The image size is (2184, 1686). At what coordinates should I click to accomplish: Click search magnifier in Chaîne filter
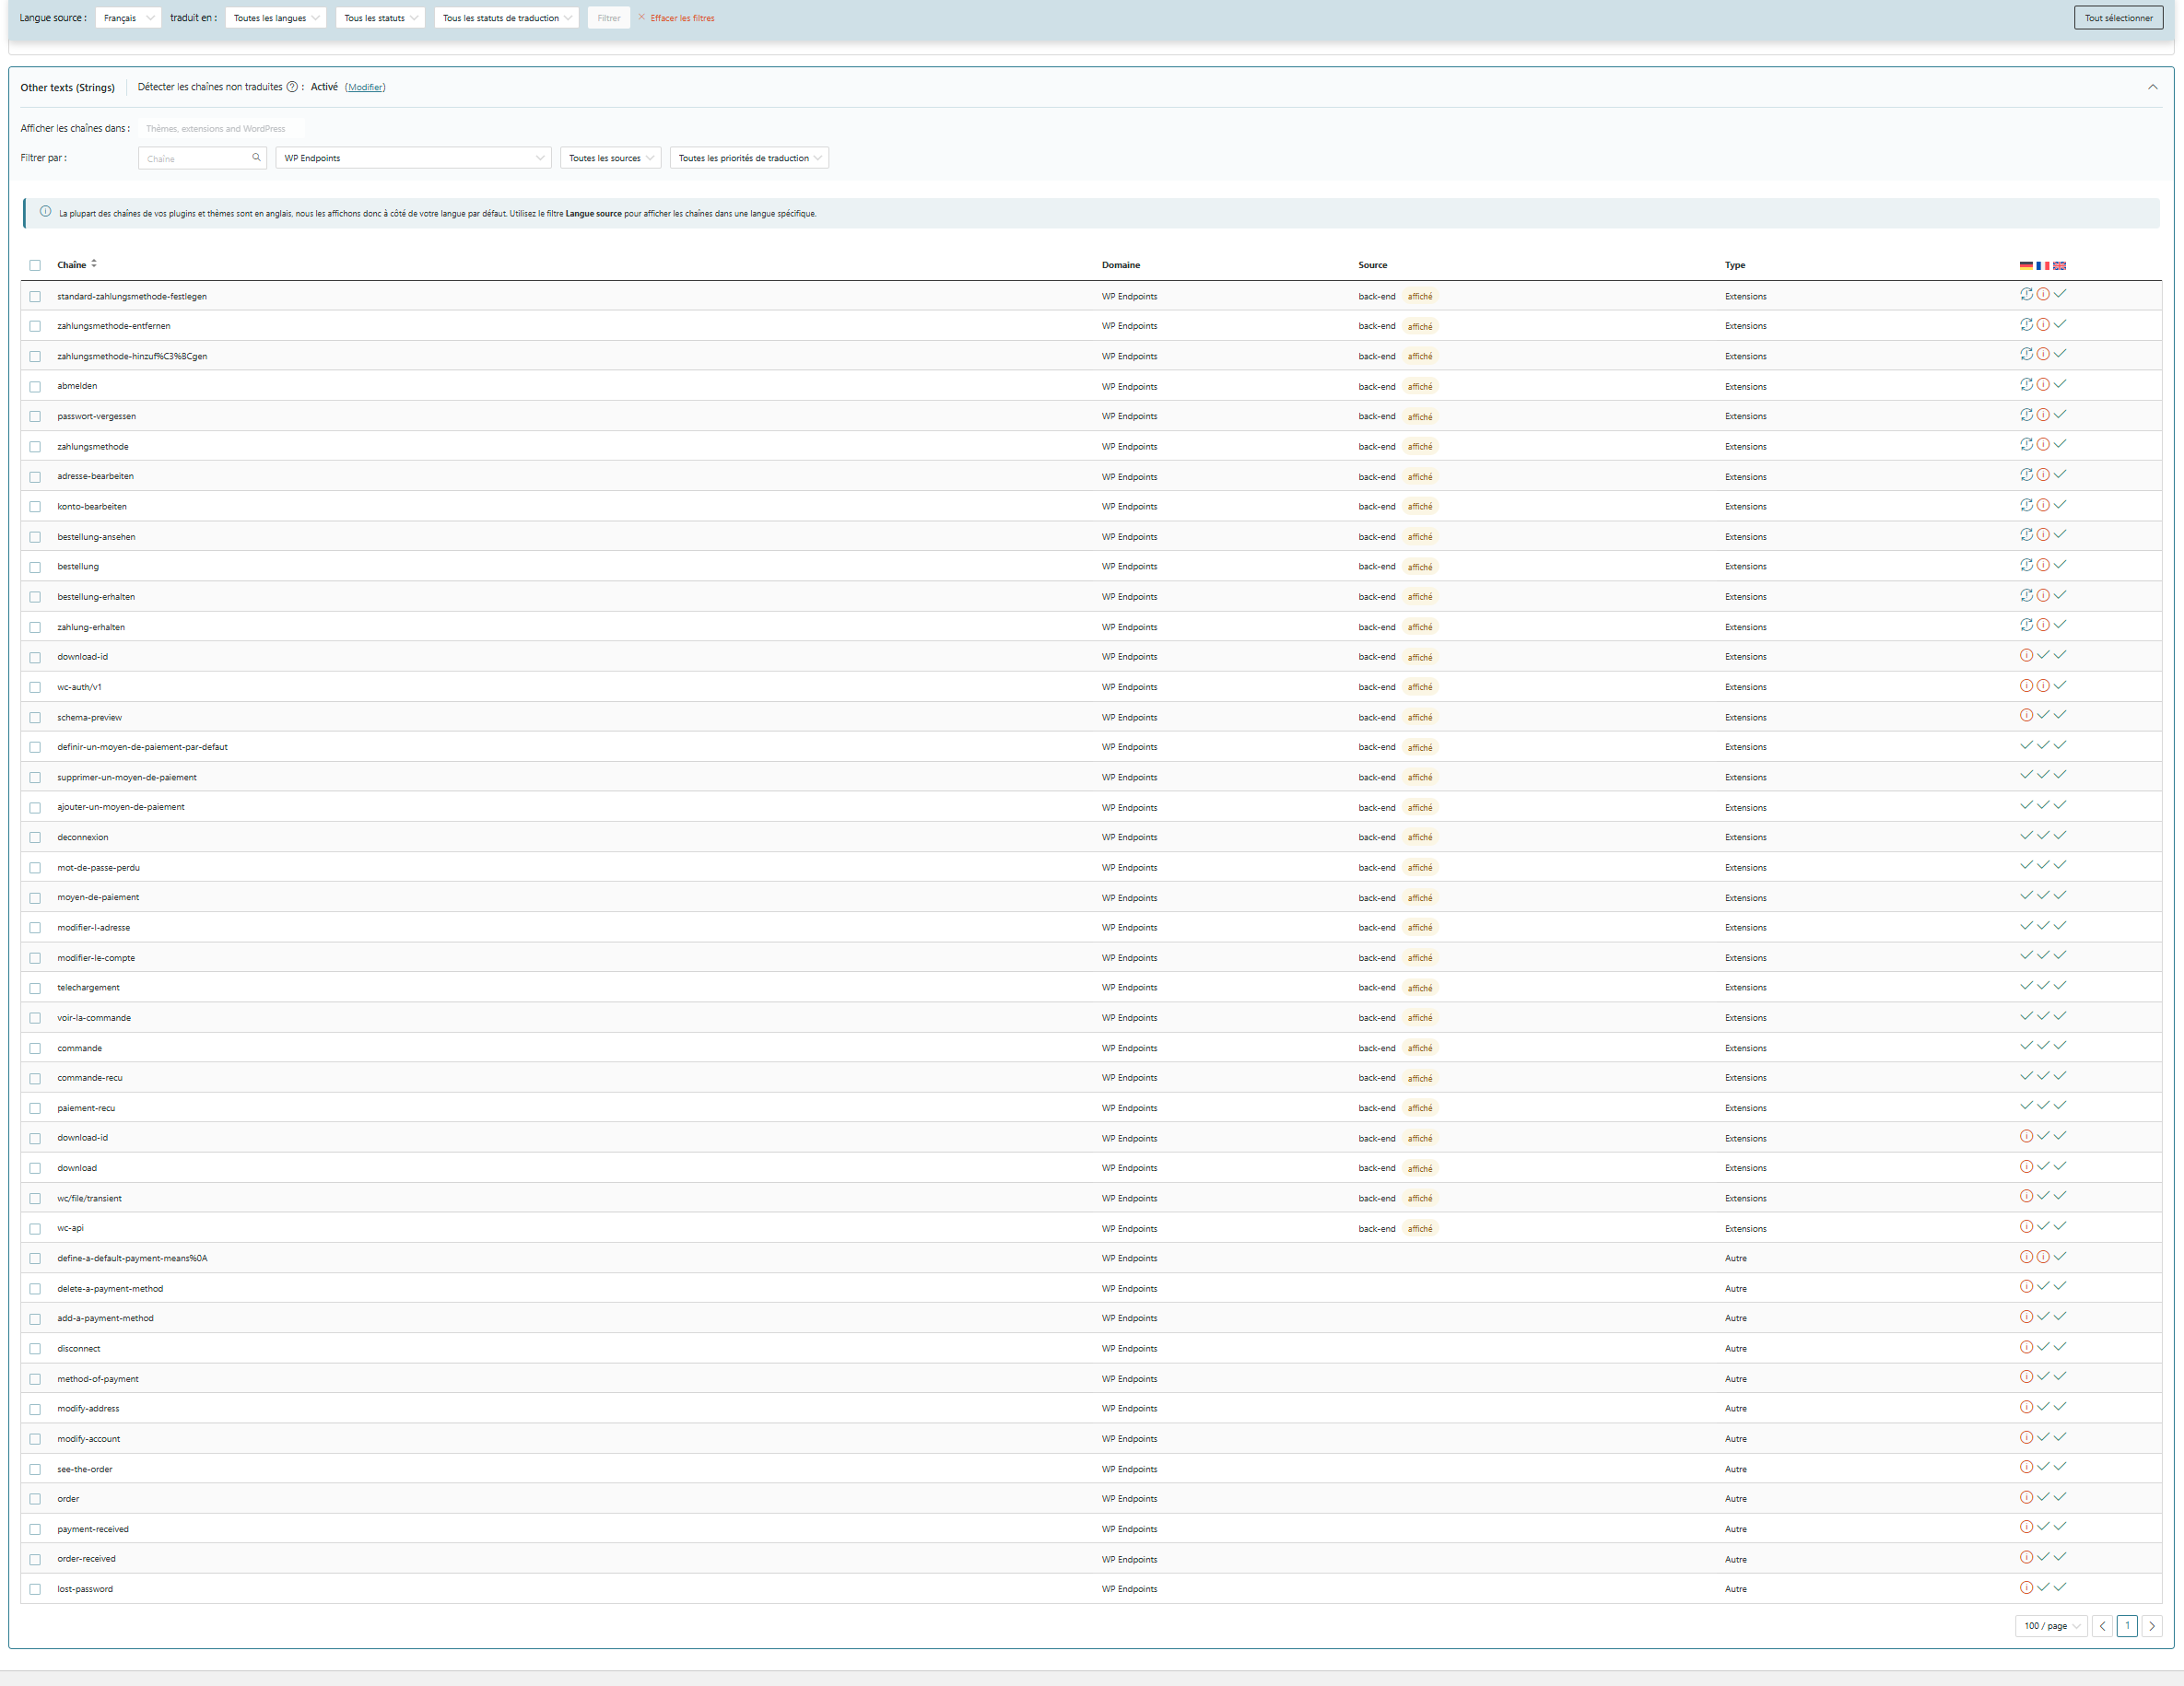pos(256,158)
